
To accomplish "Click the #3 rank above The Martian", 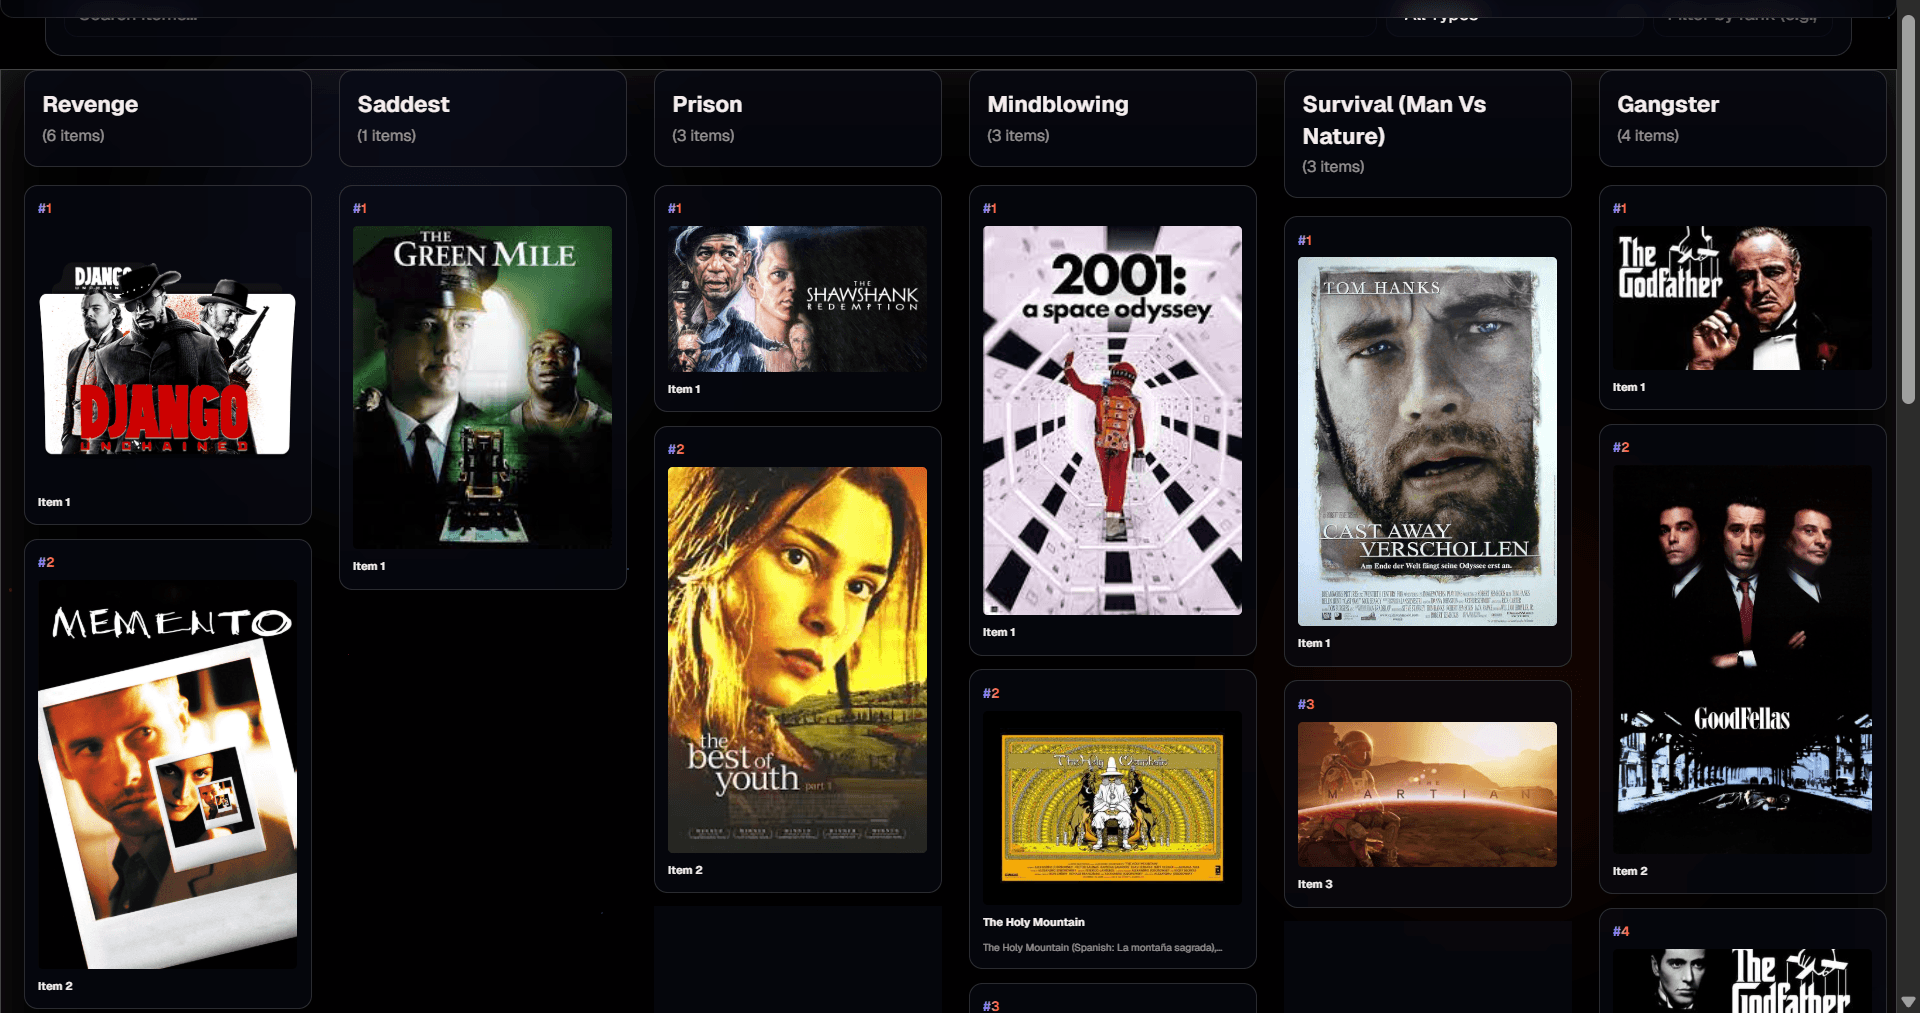I will click(x=1306, y=704).
